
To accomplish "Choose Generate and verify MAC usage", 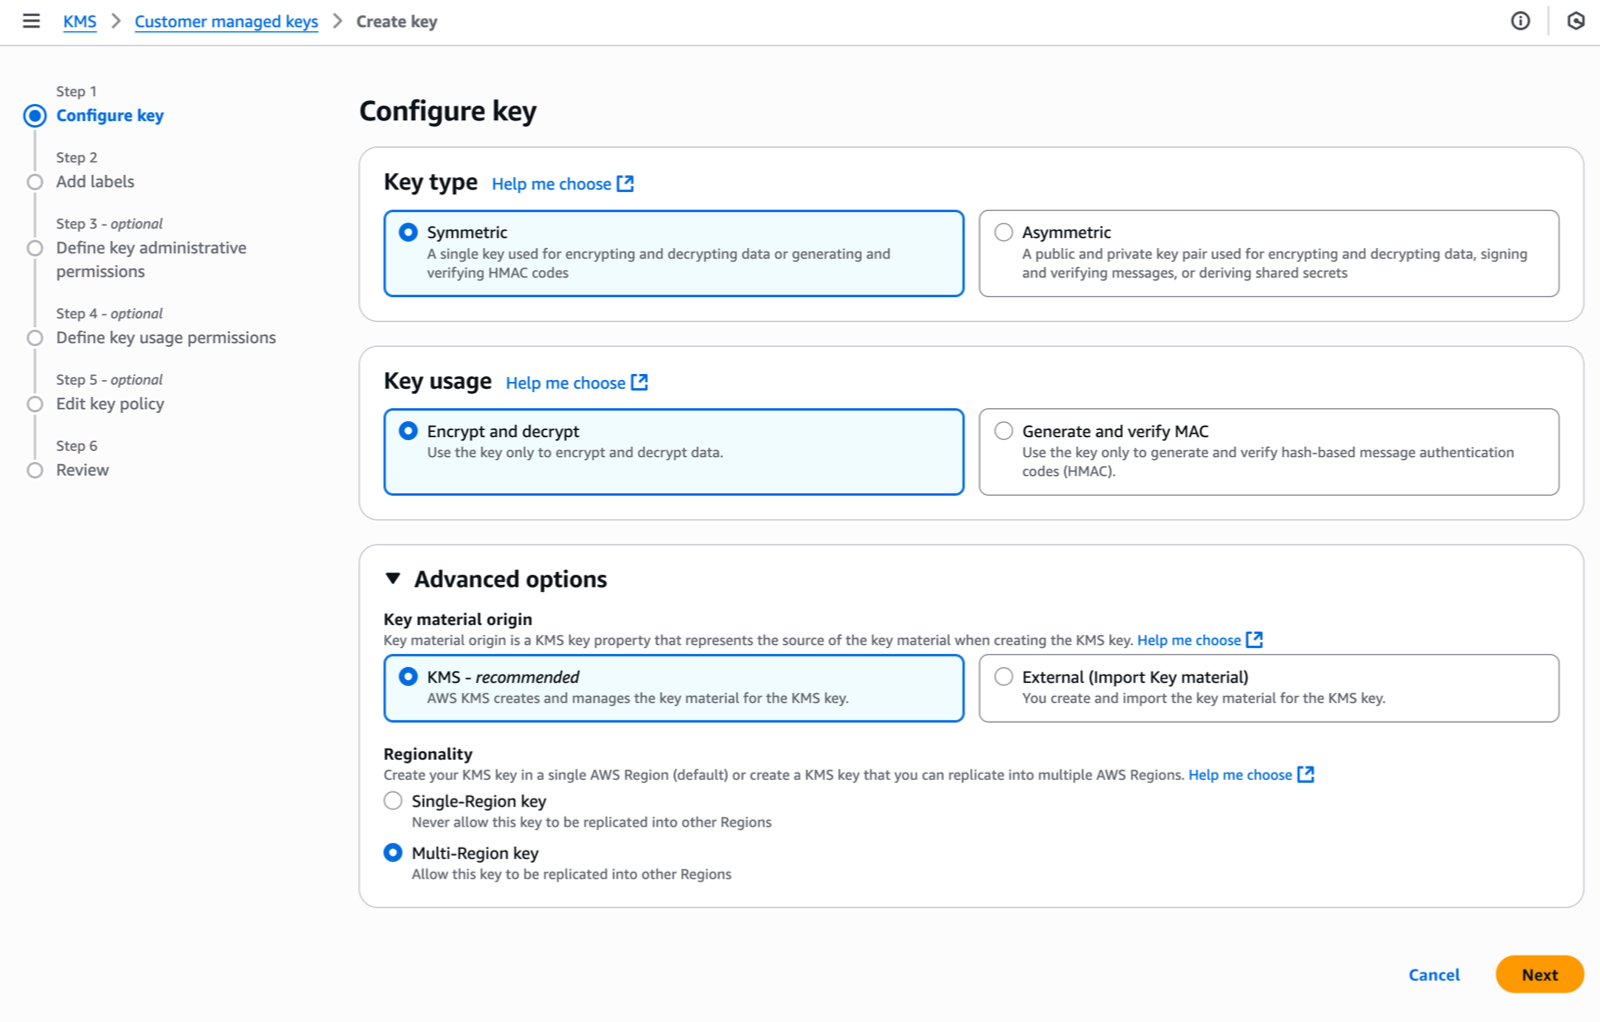I will tap(1004, 431).
